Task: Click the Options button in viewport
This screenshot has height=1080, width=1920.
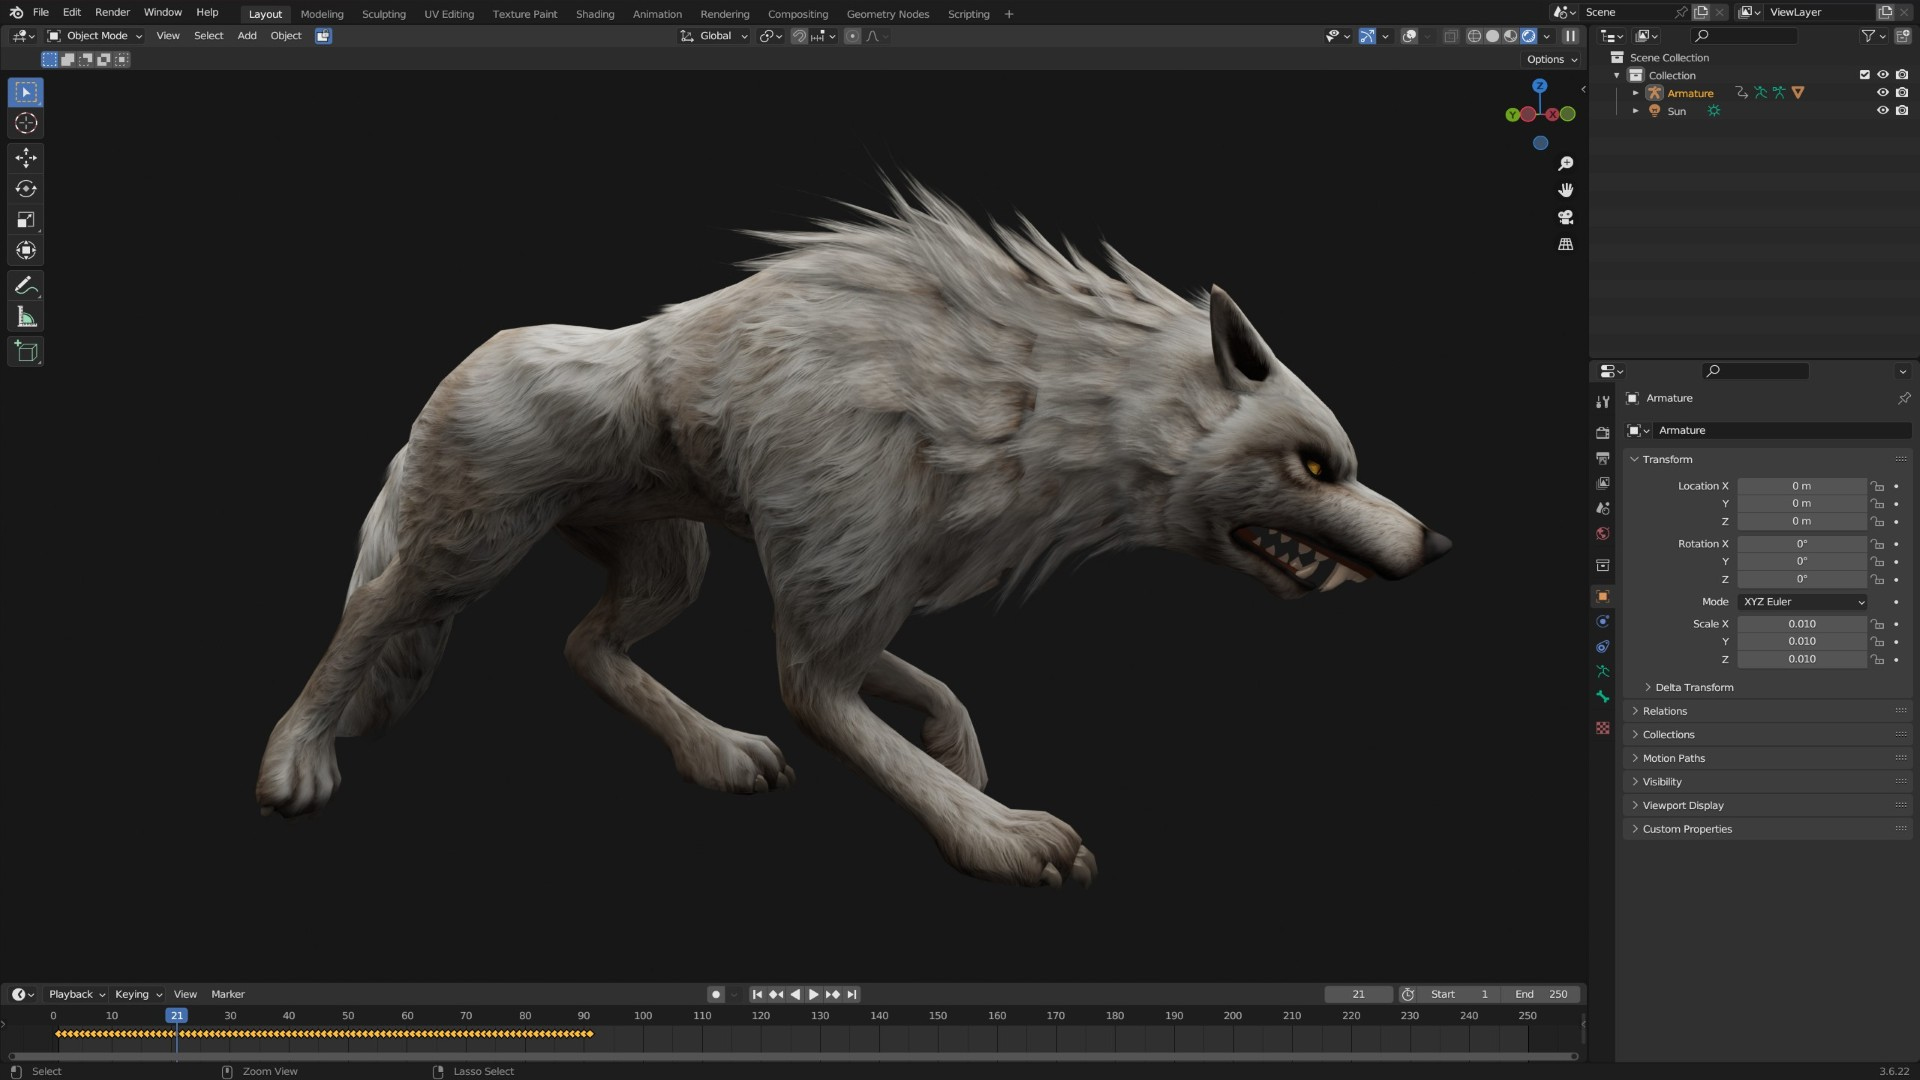Action: click(1552, 59)
